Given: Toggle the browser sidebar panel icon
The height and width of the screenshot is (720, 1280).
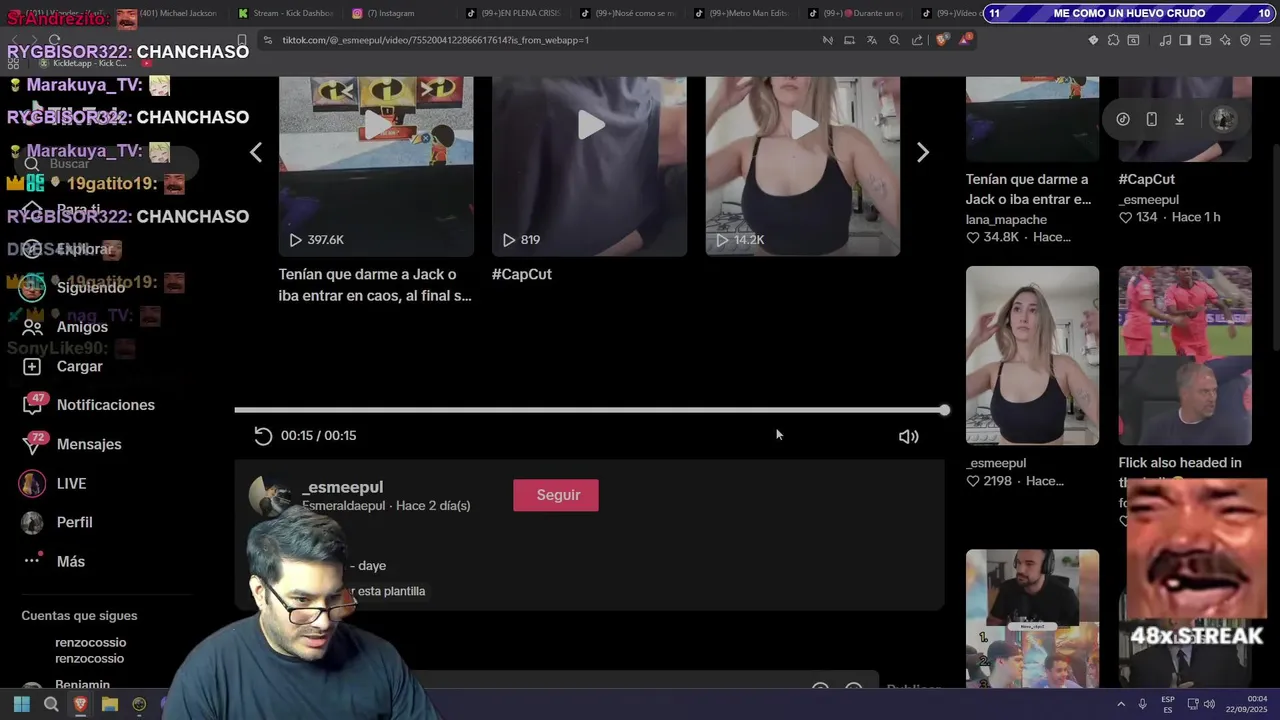Looking at the screenshot, I should [x=1185, y=40].
